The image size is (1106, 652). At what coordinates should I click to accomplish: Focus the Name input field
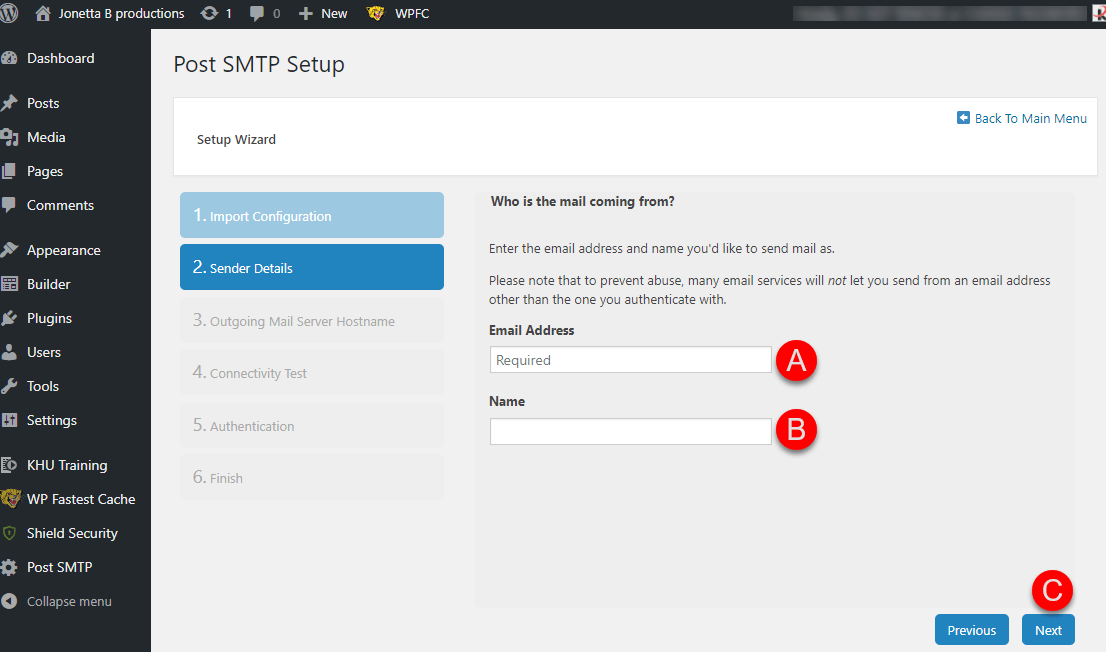tap(631, 431)
